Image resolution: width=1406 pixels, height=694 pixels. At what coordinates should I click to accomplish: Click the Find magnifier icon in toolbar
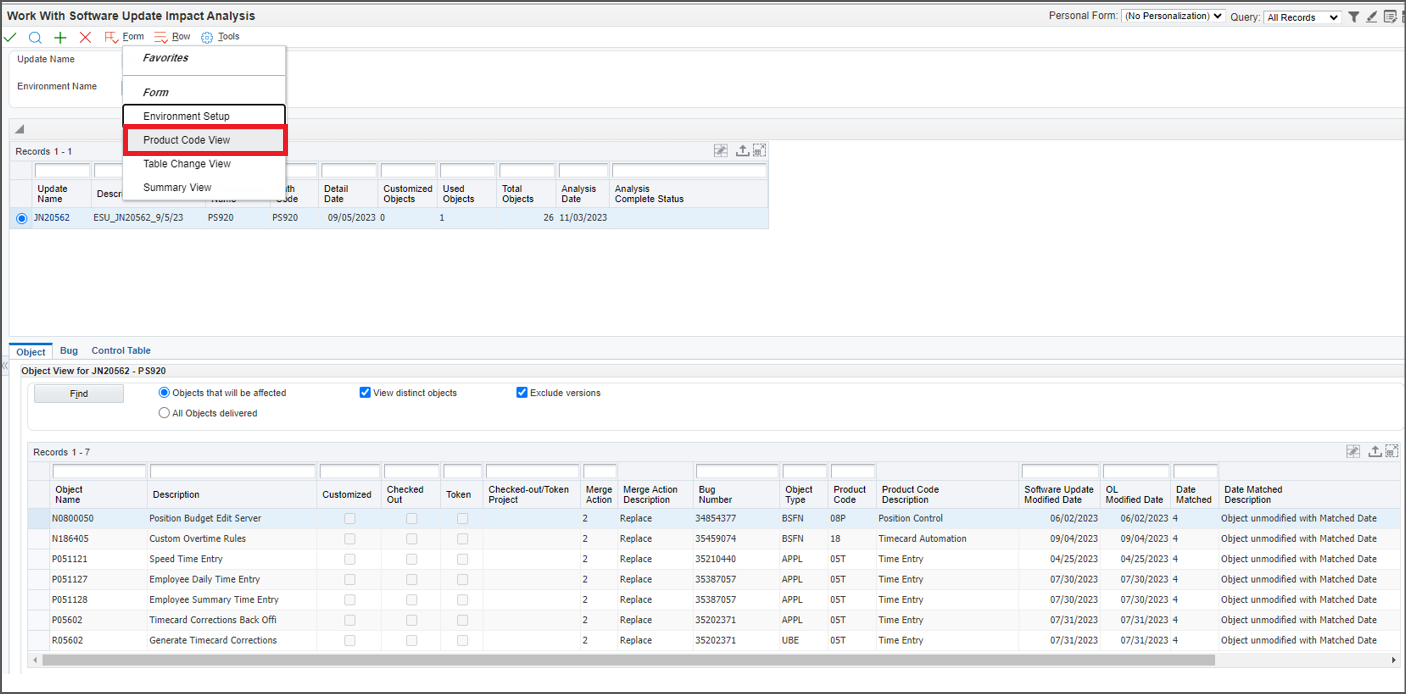click(x=35, y=37)
